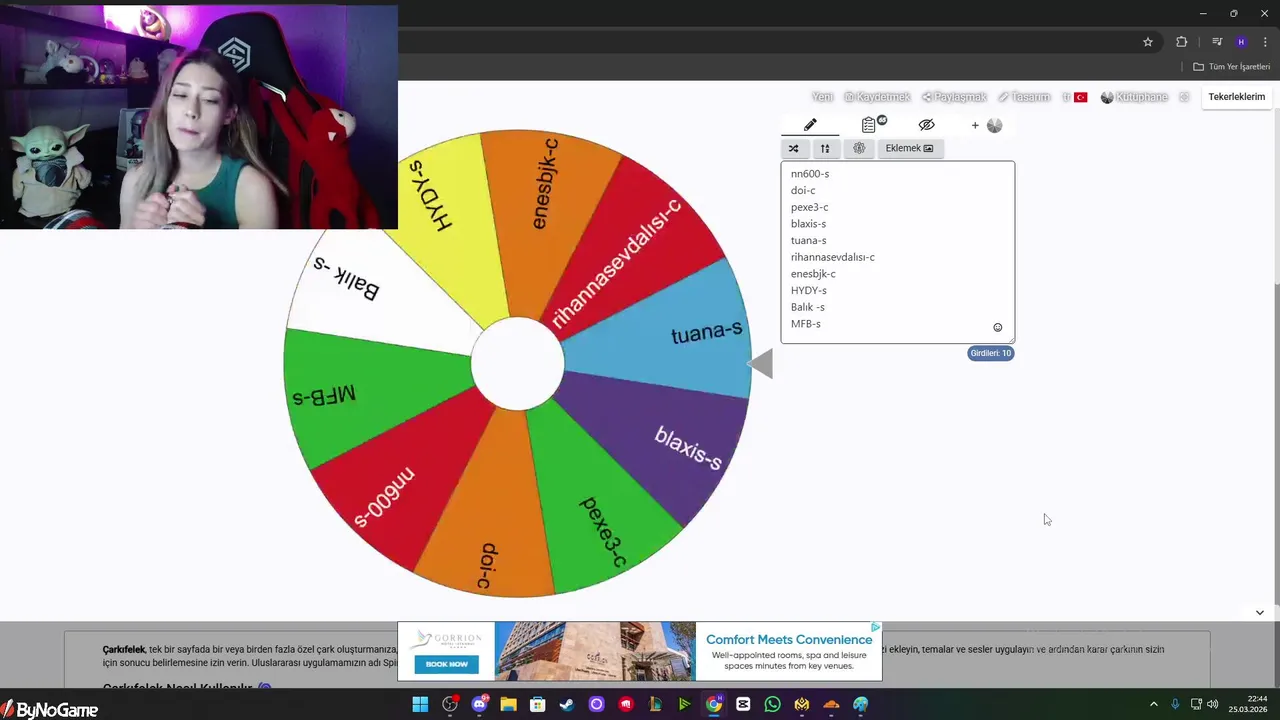Open the browser profile avatar
Image resolution: width=1280 pixels, height=720 pixels.
click(x=1241, y=42)
